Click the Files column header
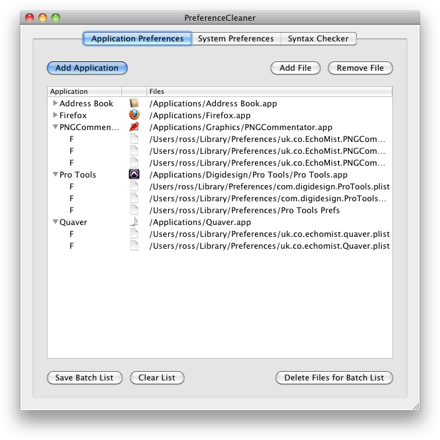Screen dimensions: 440x440 click(269, 91)
